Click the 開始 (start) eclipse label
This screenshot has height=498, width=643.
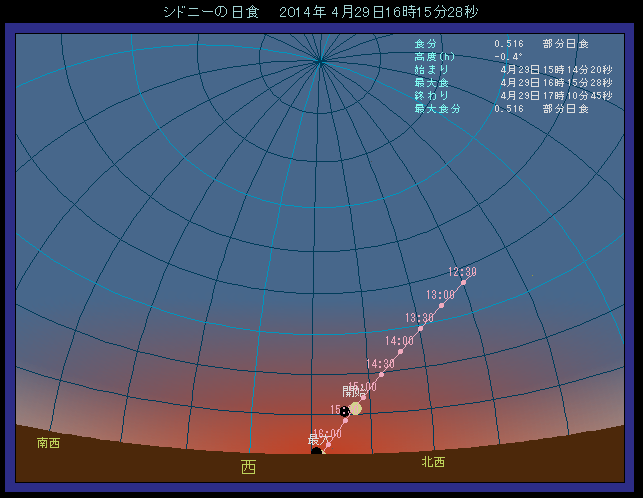(352, 391)
